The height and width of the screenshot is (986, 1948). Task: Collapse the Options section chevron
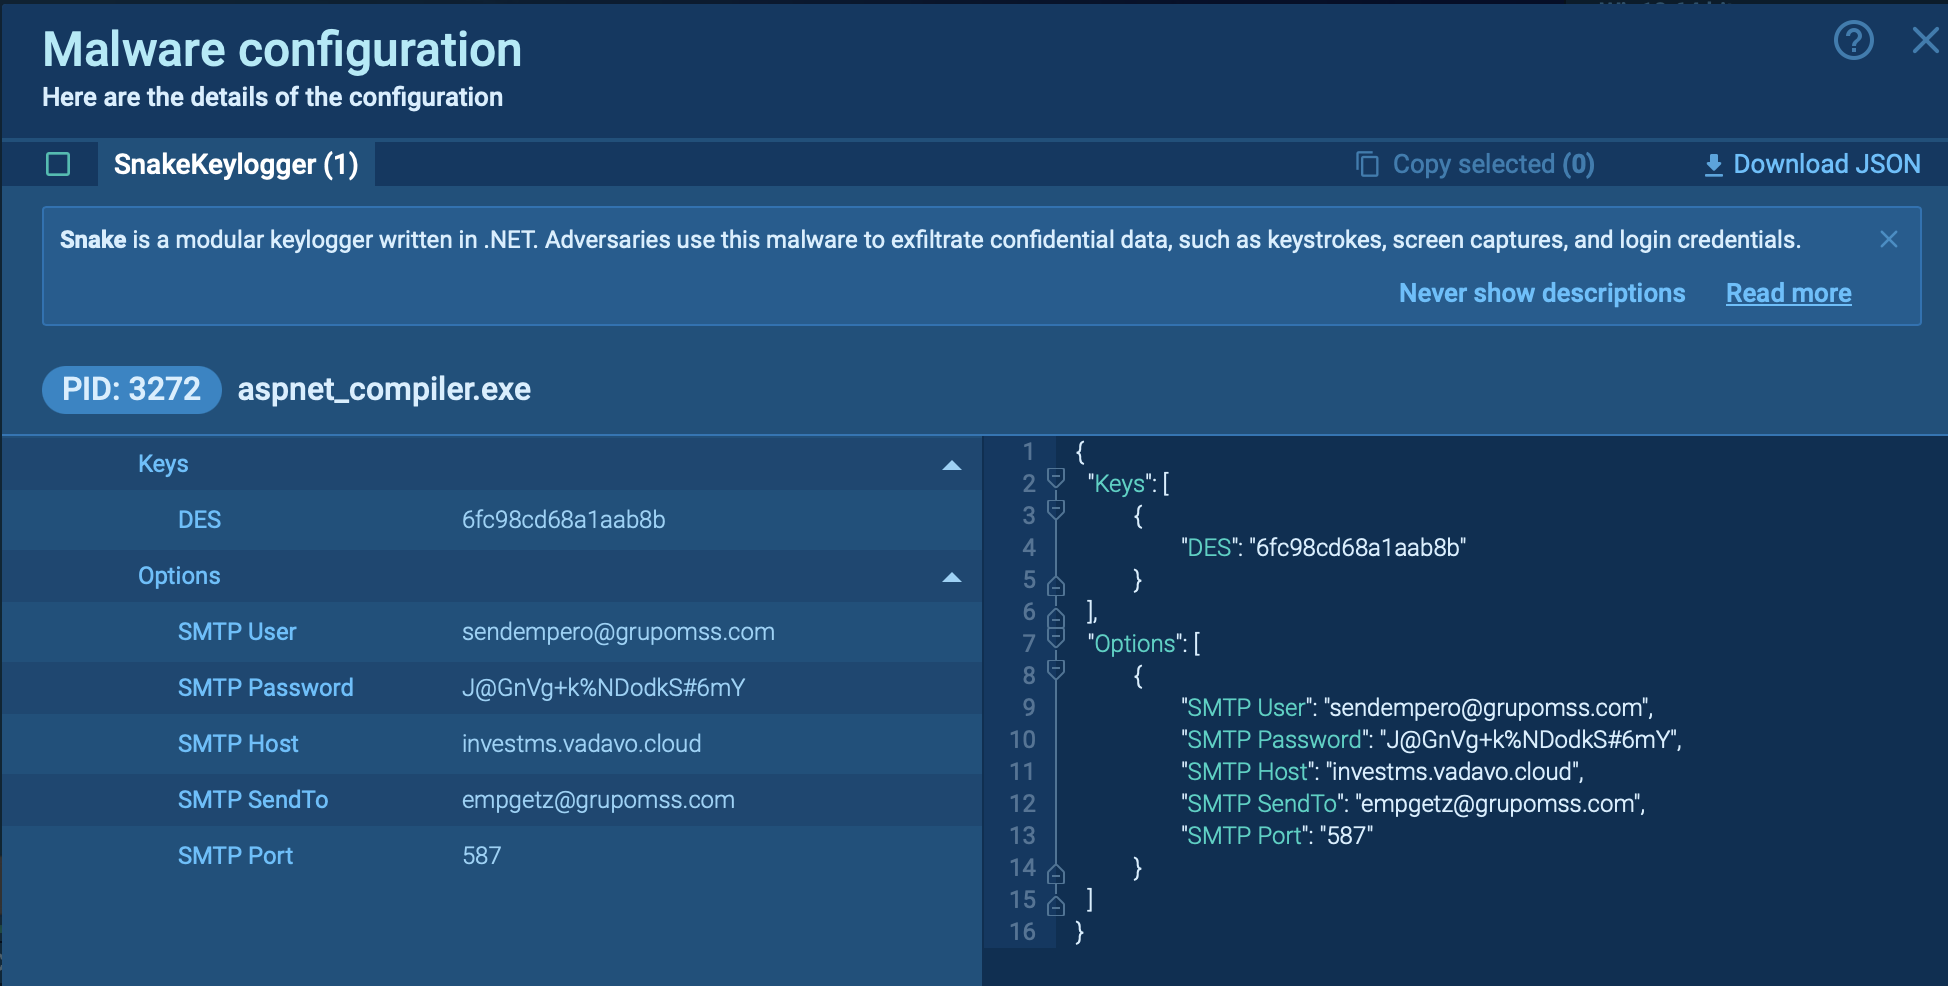pos(951,577)
